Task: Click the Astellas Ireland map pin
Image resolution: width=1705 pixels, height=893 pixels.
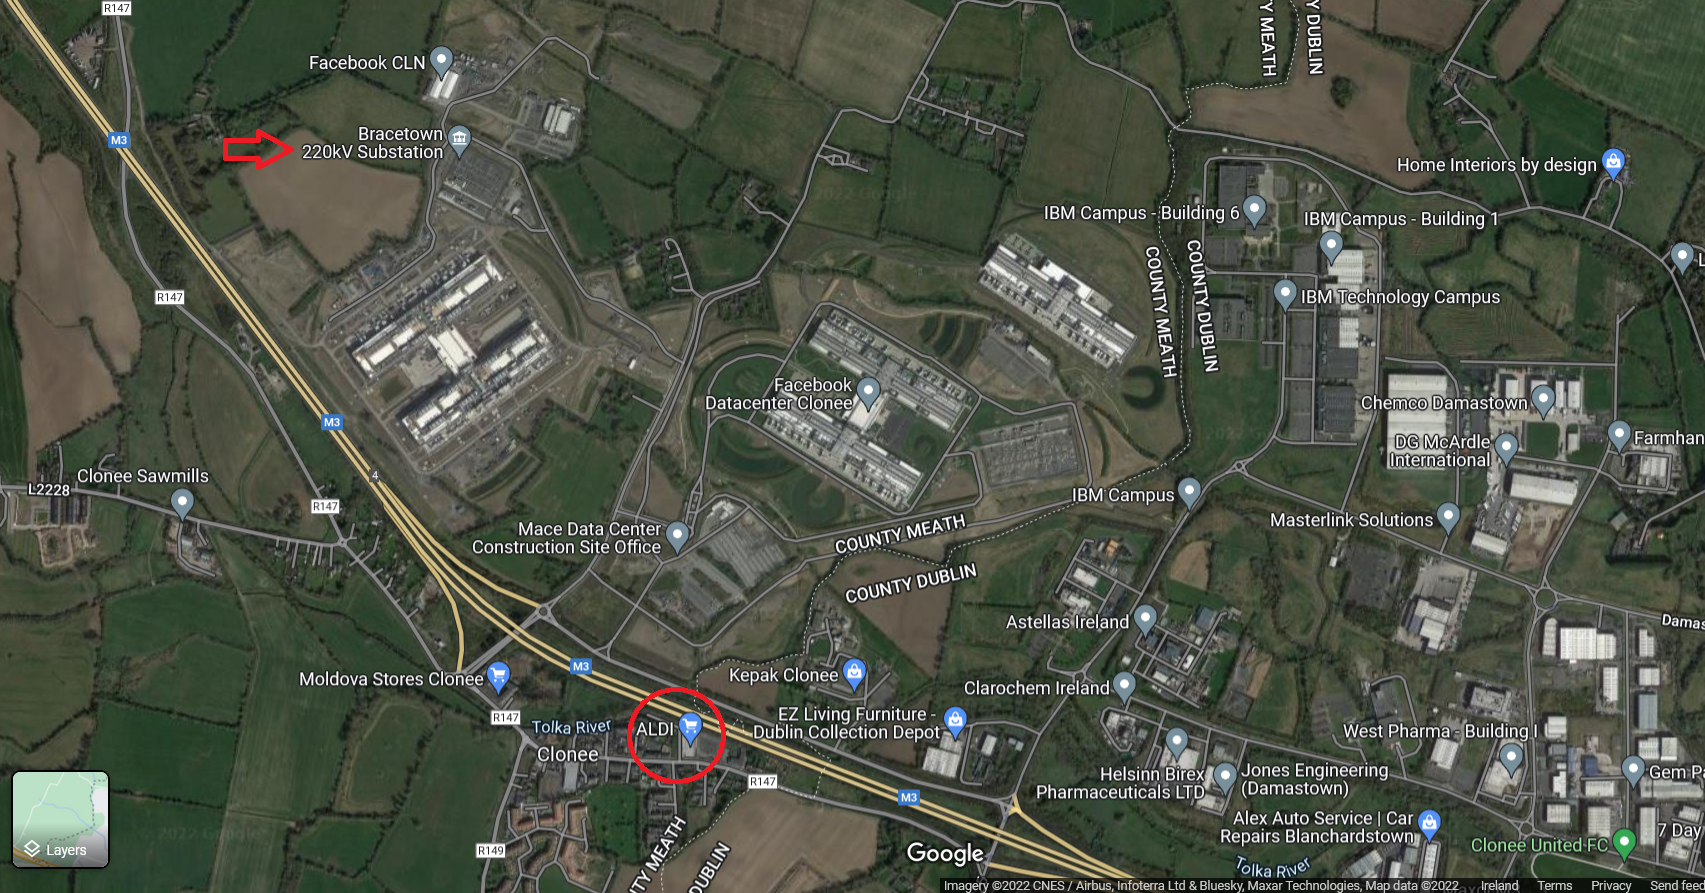Action: pyautogui.click(x=1145, y=620)
